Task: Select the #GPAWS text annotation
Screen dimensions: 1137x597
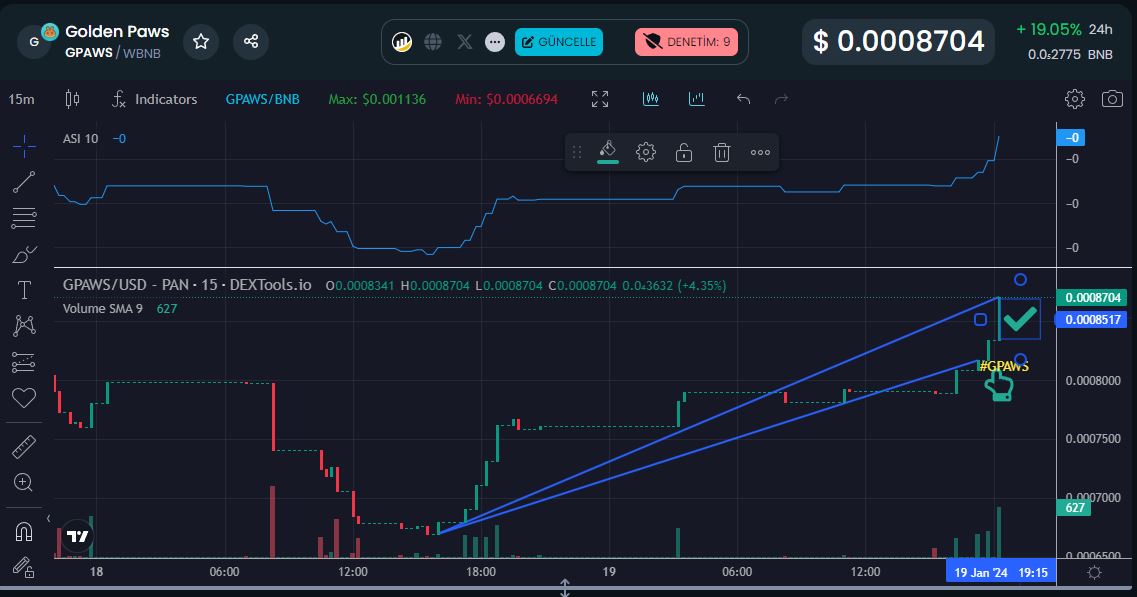Action: coord(1004,366)
